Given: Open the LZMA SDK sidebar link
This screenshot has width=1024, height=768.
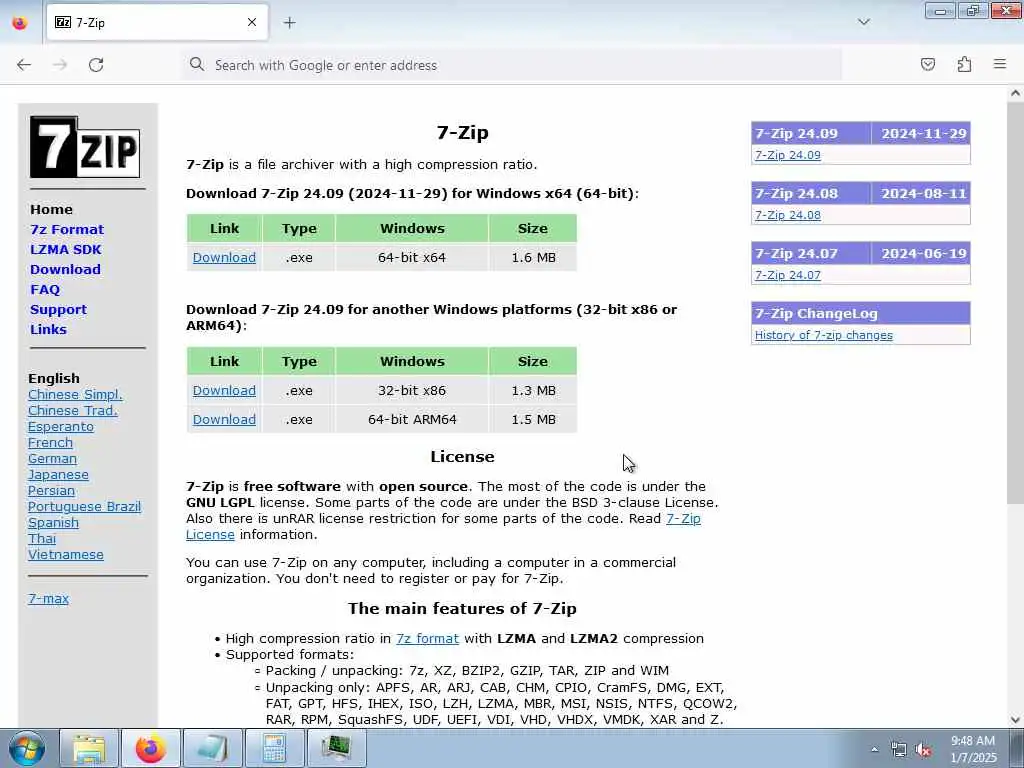Looking at the screenshot, I should (65, 249).
